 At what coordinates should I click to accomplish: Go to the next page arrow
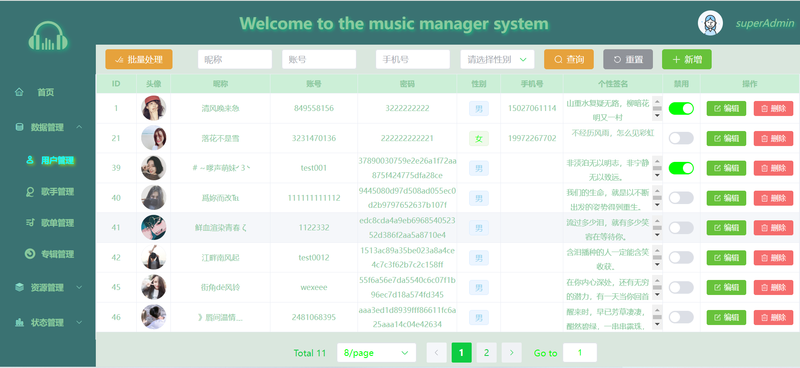click(x=512, y=353)
